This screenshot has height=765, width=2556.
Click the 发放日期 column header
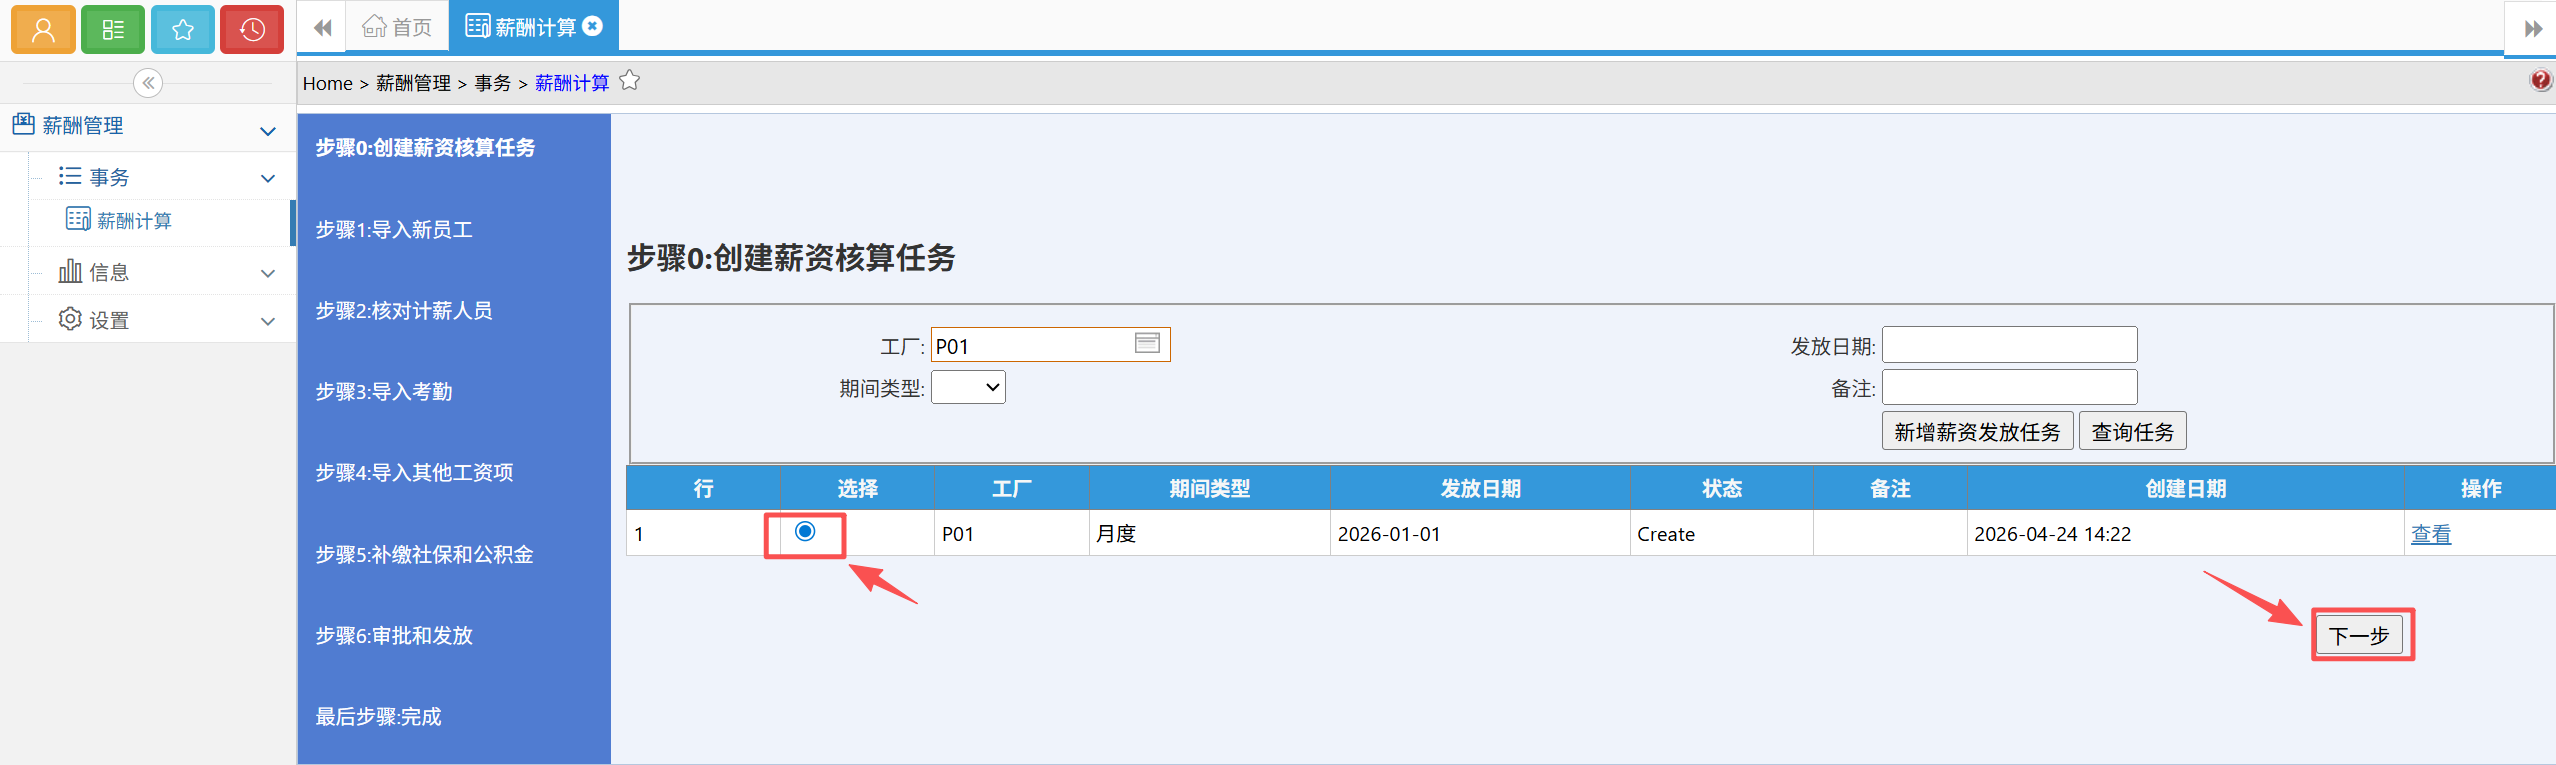[x=1480, y=488]
